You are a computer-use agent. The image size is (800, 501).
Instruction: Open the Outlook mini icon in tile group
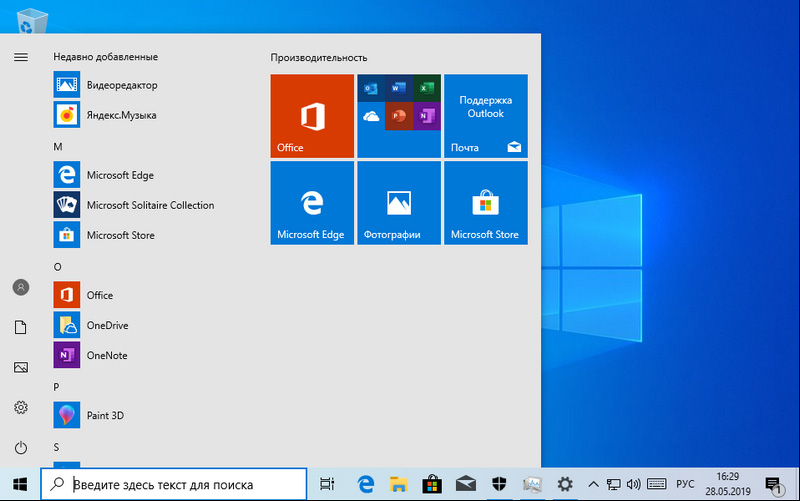pyautogui.click(x=371, y=88)
